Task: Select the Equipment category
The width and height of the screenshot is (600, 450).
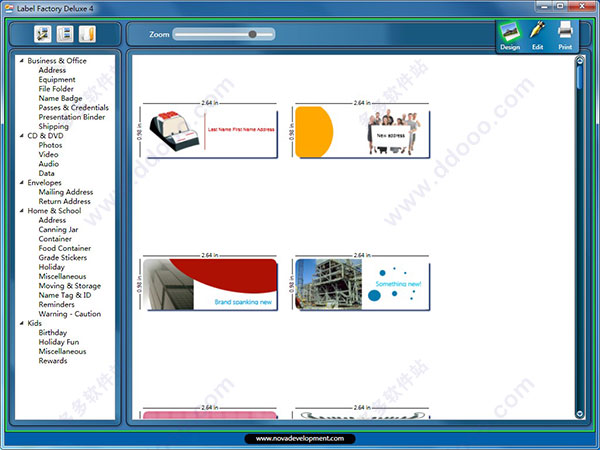Action: [57, 80]
